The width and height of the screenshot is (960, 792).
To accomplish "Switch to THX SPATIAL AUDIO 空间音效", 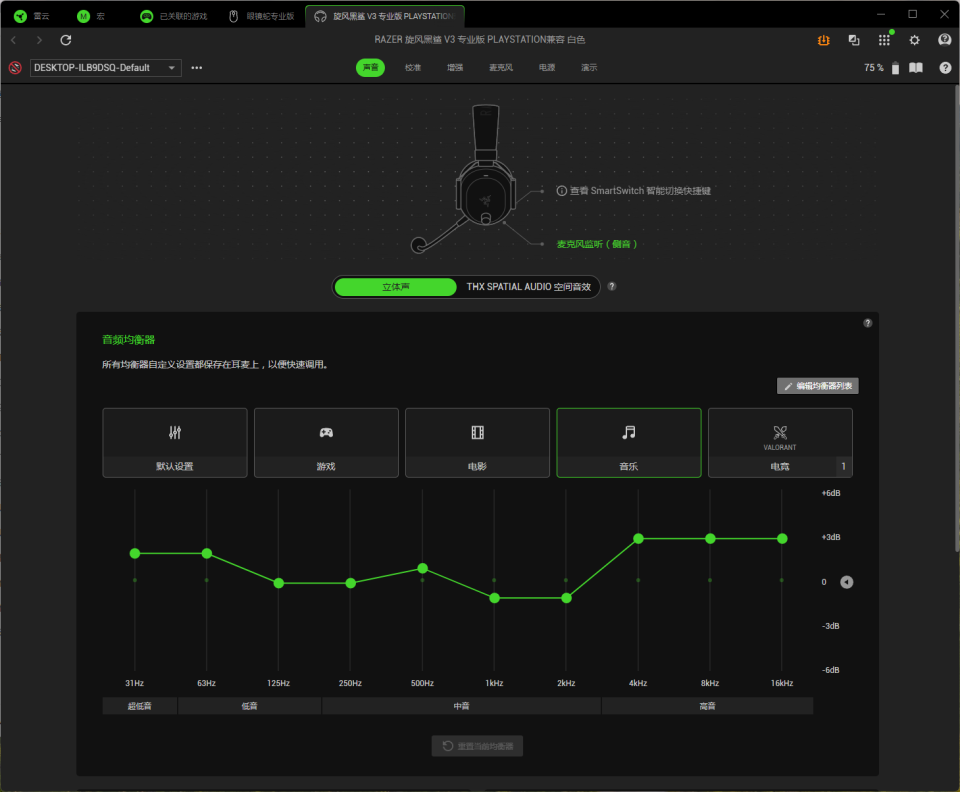I will pos(528,286).
